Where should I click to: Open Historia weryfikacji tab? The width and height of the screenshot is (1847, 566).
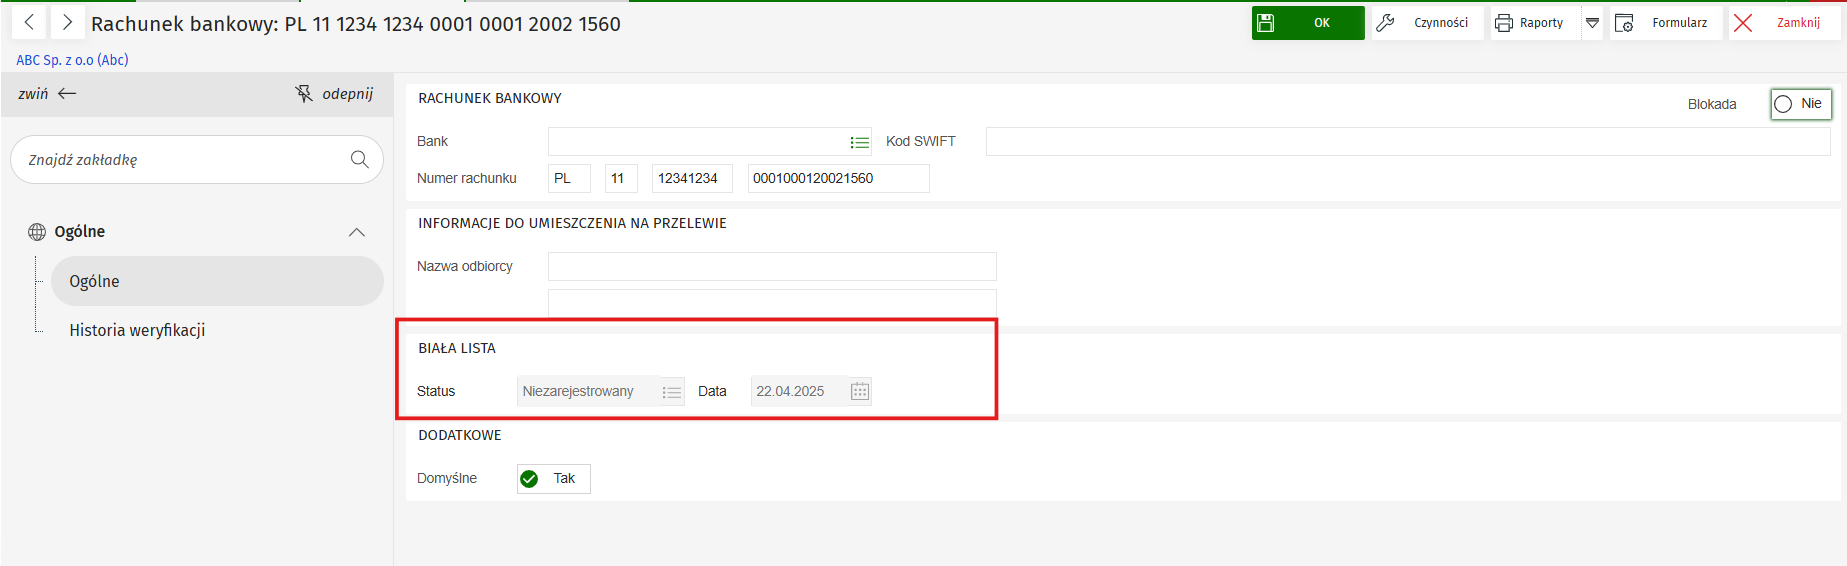[x=137, y=330]
